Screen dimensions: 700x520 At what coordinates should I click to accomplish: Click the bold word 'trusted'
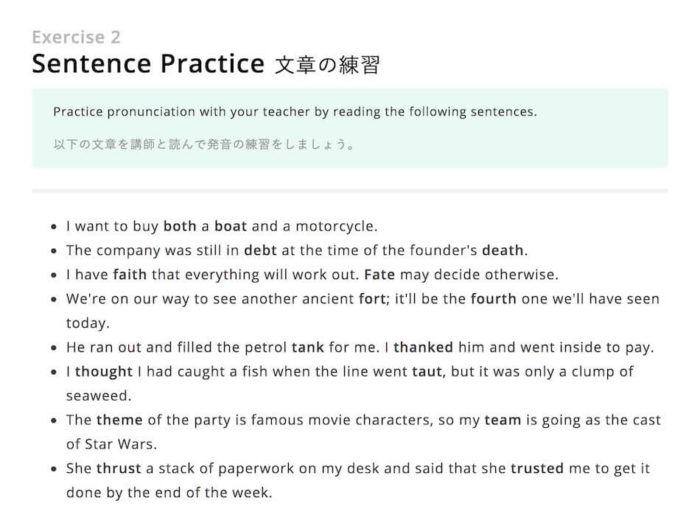coord(537,468)
